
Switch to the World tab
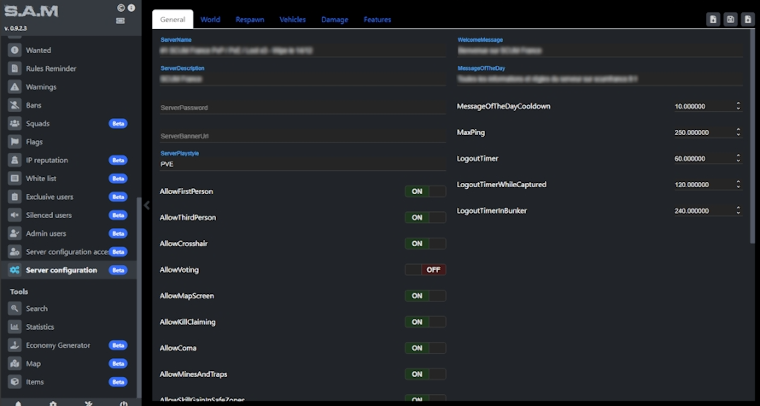(210, 19)
